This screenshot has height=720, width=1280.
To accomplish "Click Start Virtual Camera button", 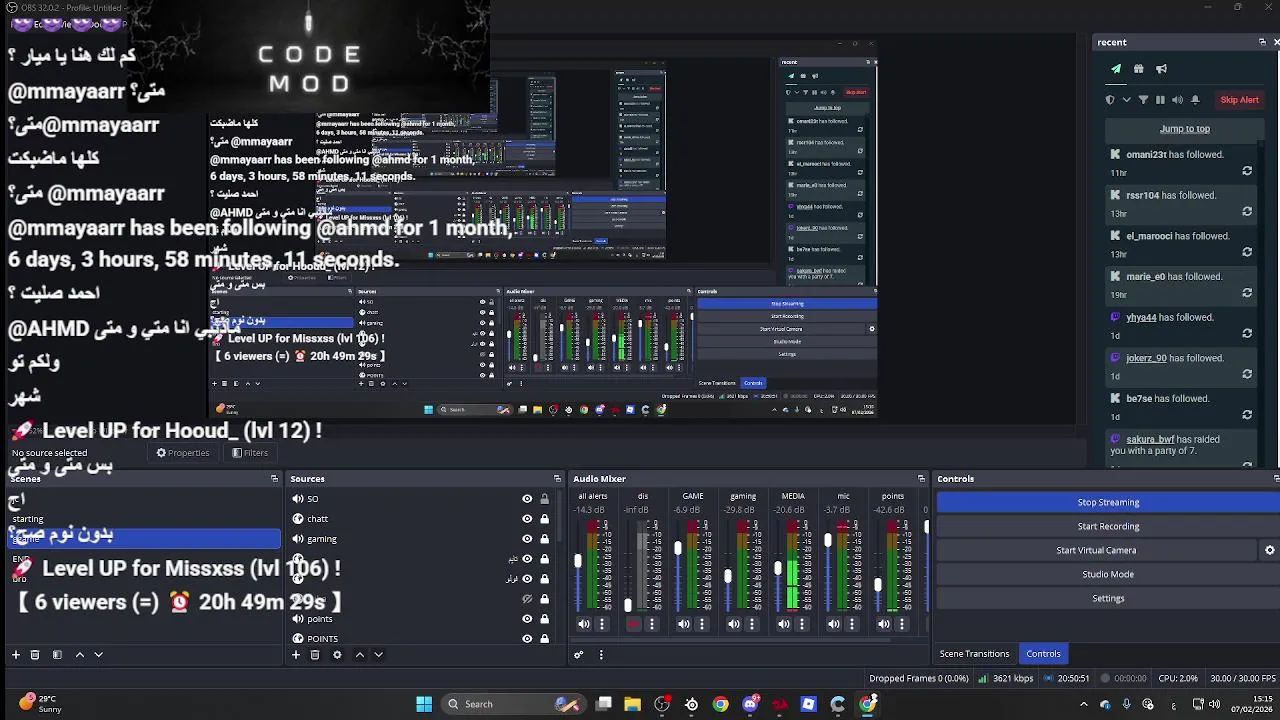I will tap(1096, 550).
